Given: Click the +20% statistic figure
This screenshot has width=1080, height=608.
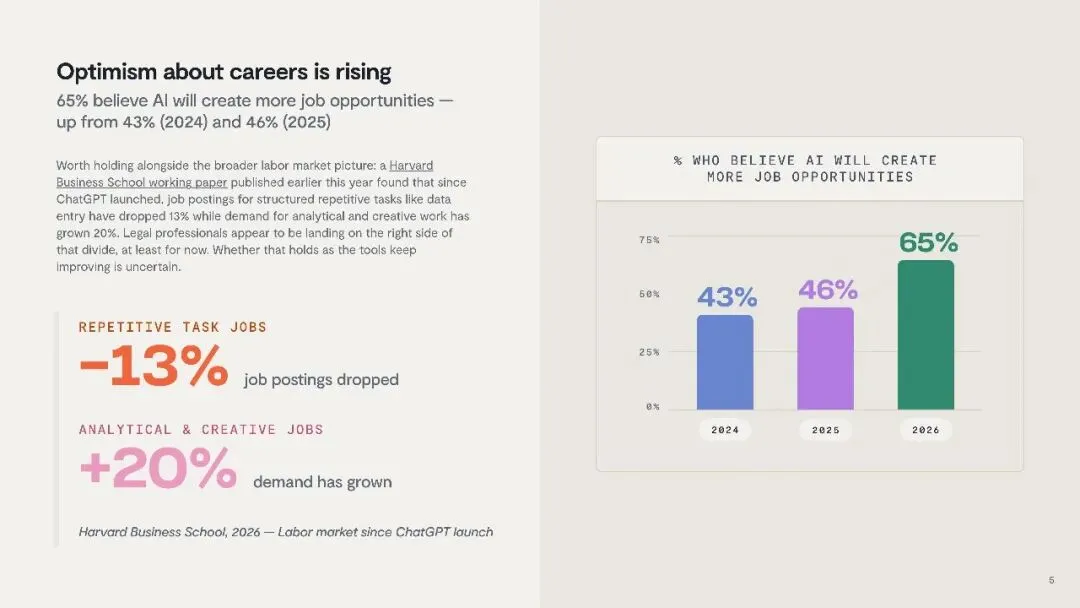Looking at the screenshot, I should point(158,468).
